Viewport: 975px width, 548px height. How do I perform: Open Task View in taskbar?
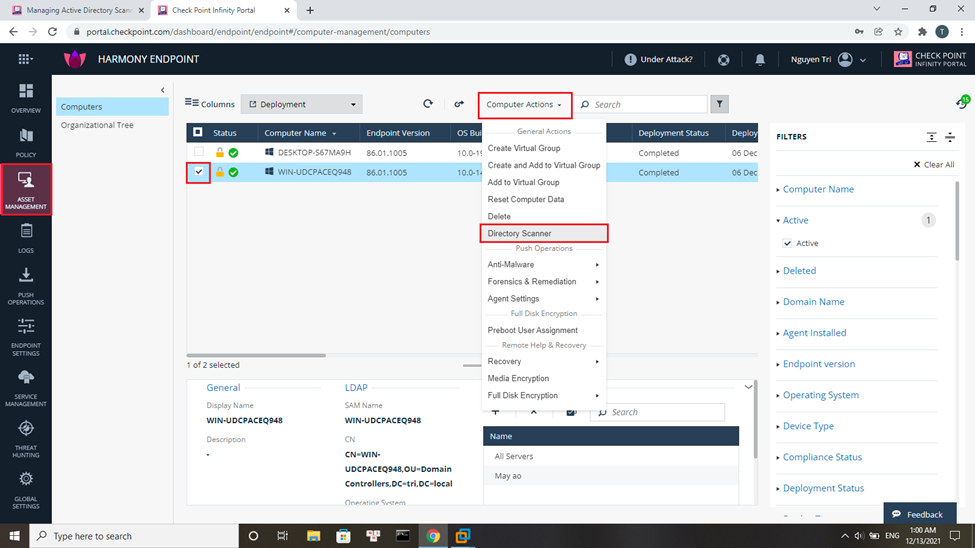(x=282, y=536)
